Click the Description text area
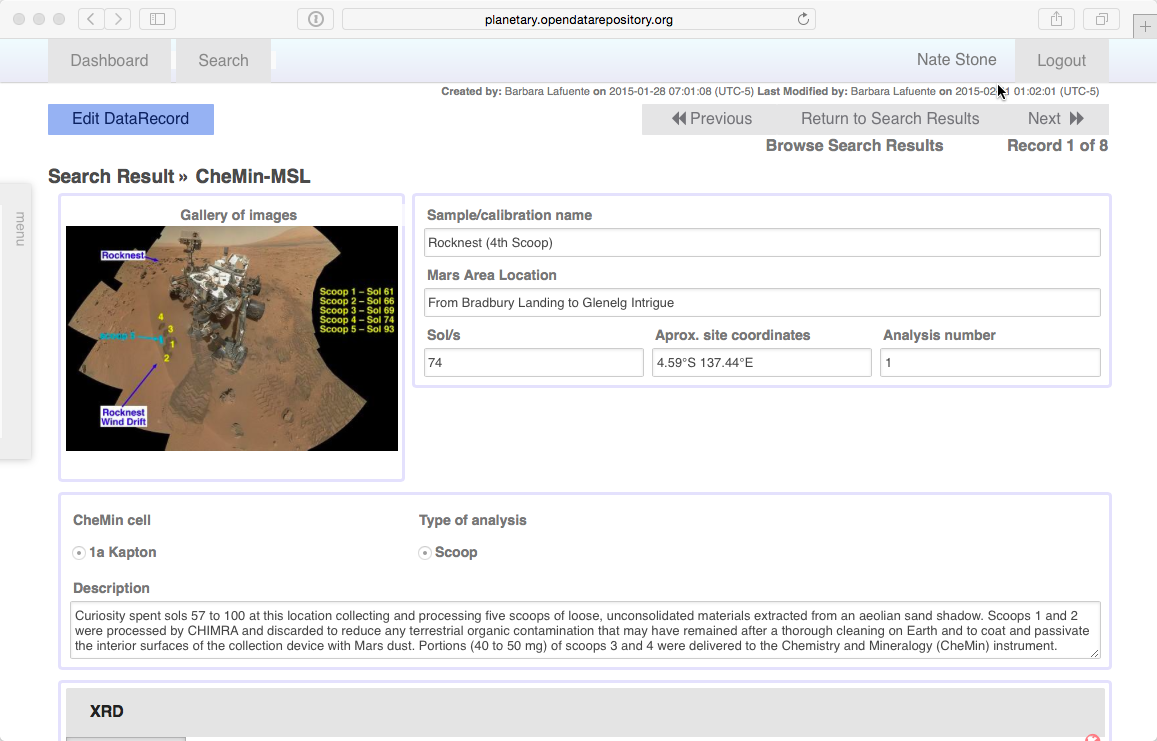1157x741 pixels. coord(585,630)
